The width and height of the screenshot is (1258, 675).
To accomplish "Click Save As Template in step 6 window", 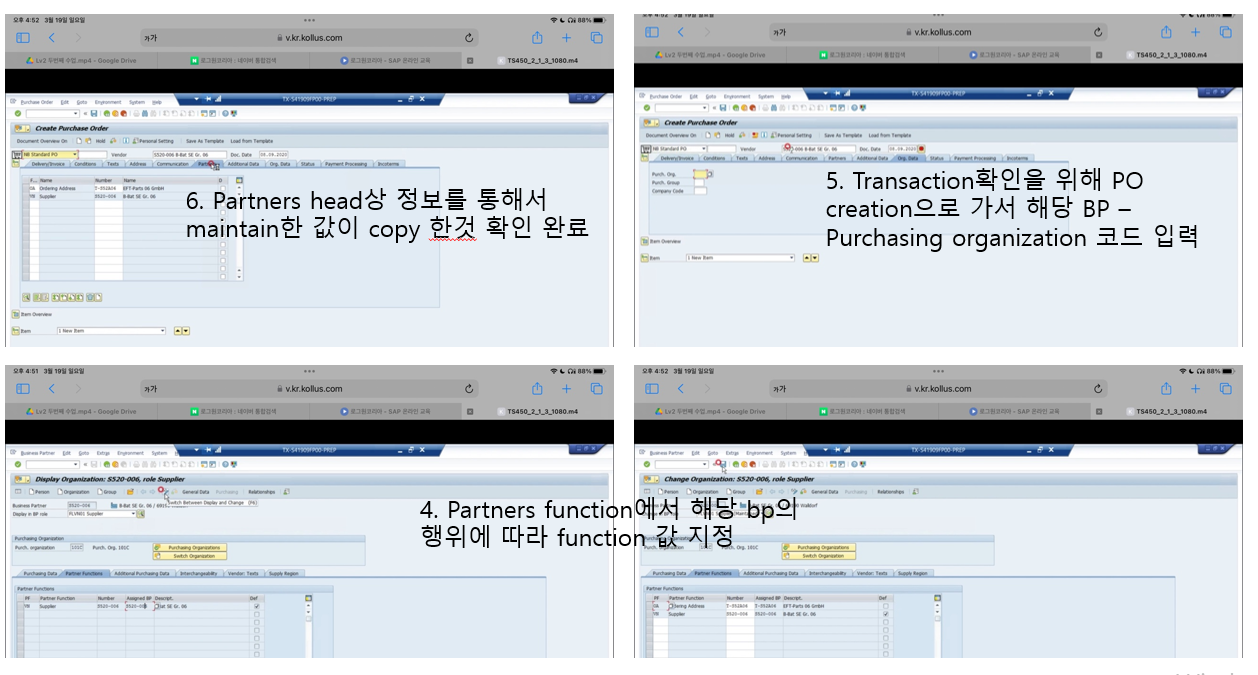I will 204,141.
